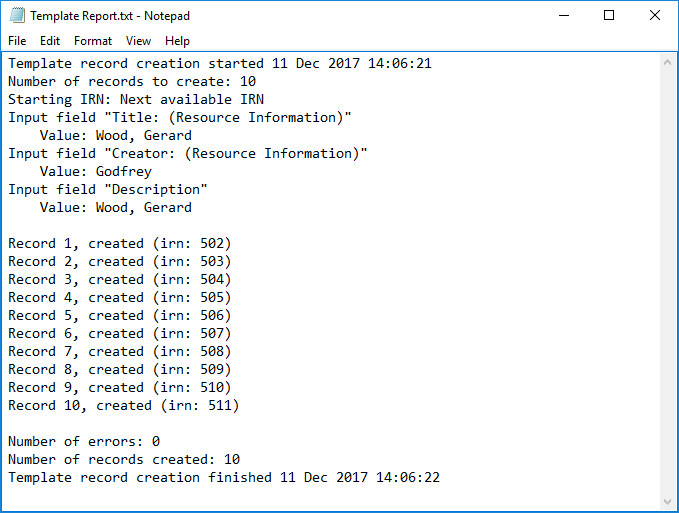Click the 'Number of records to create: 10' line

click(x=132, y=81)
